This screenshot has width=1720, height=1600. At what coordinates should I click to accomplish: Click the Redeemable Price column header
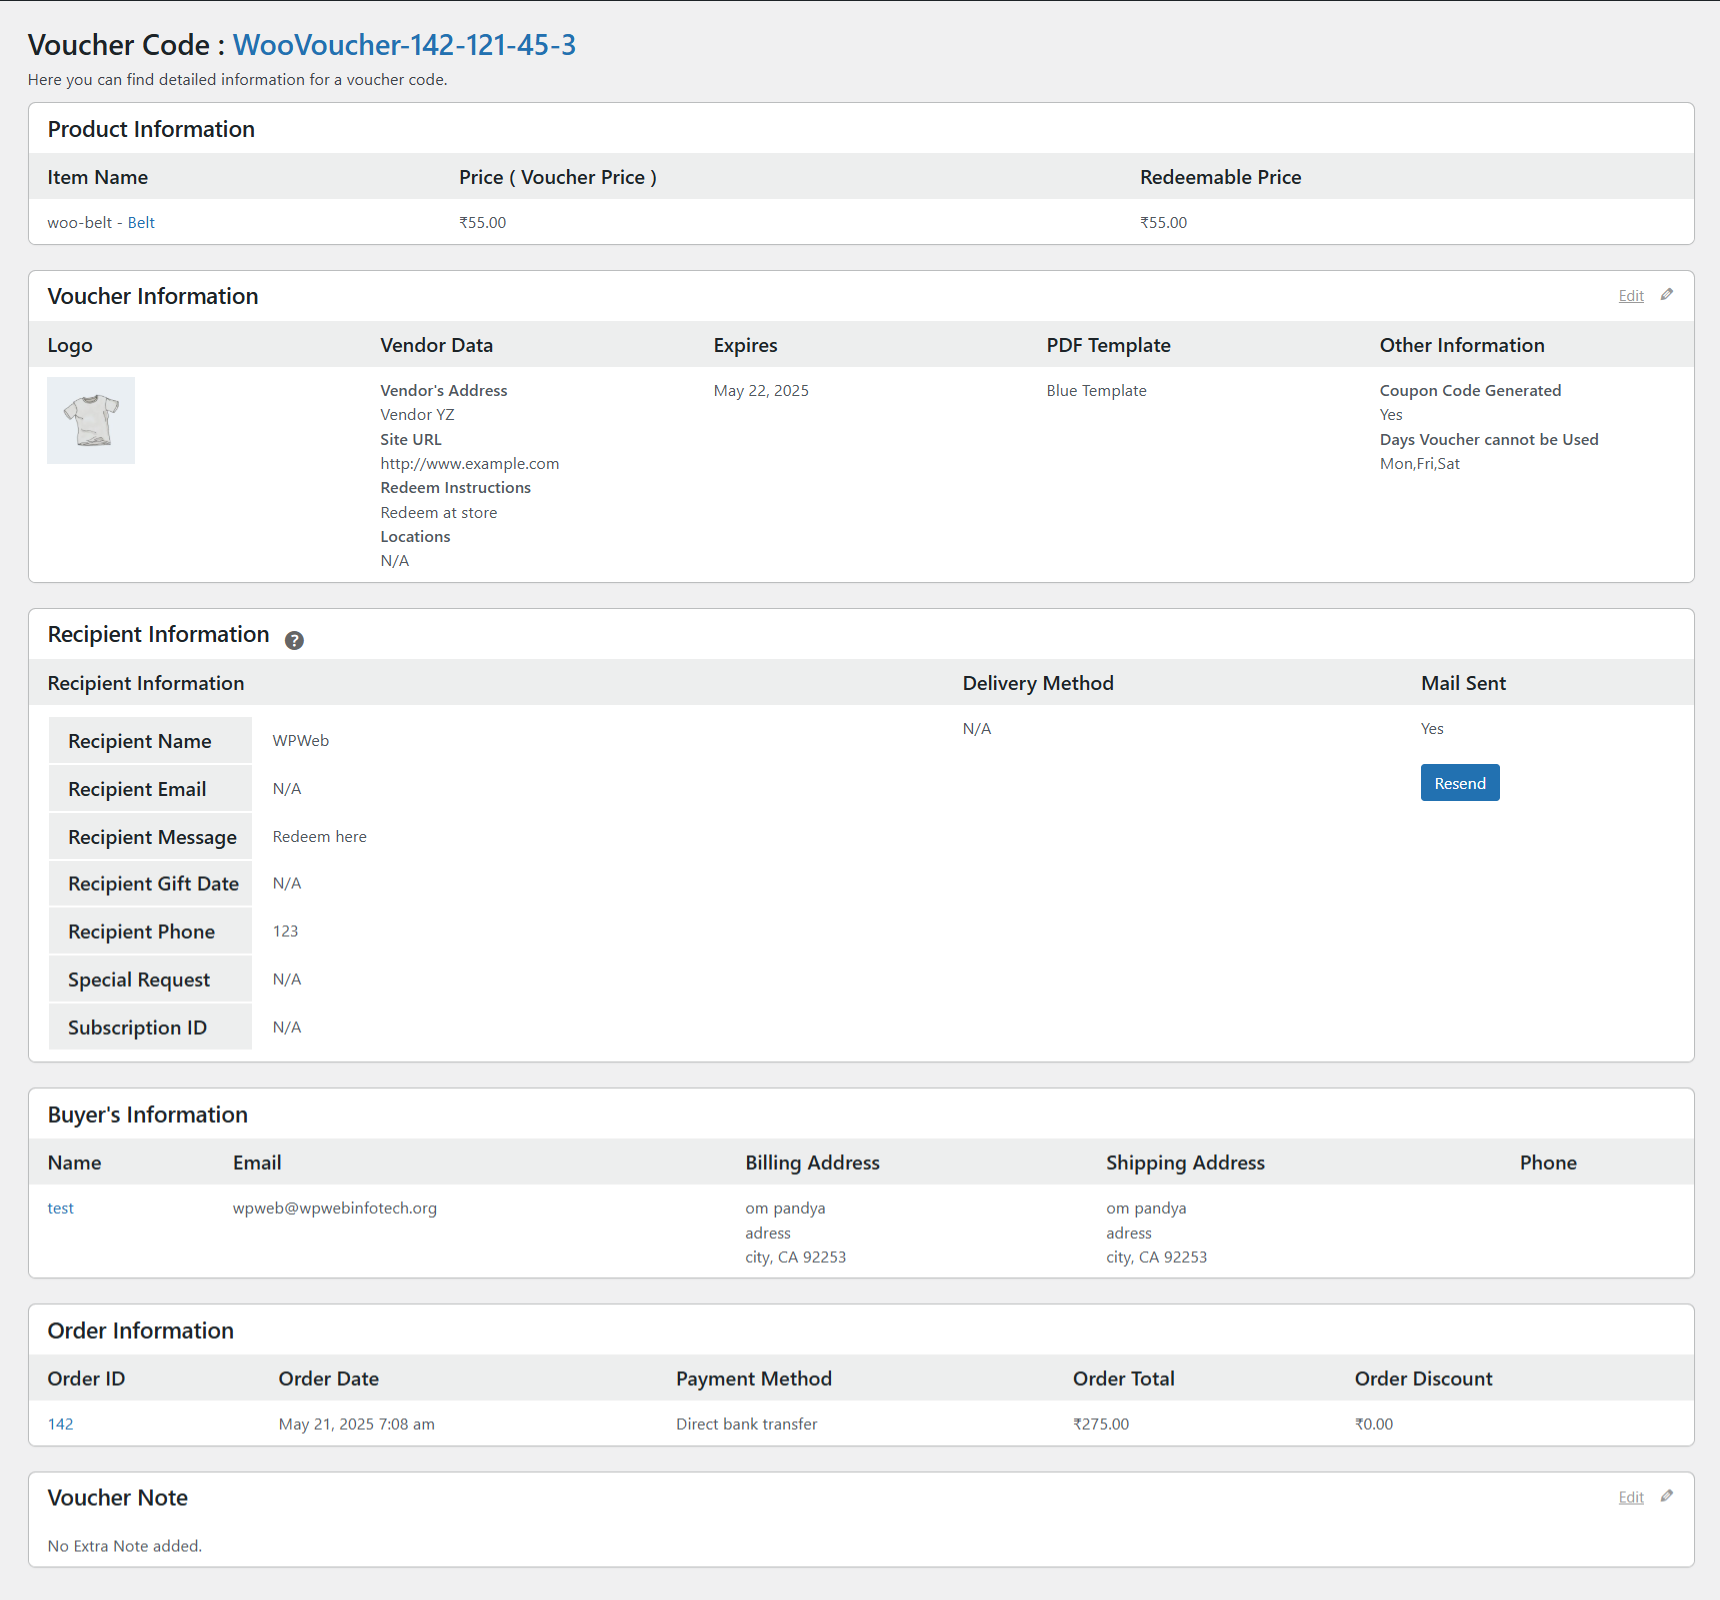(1220, 177)
